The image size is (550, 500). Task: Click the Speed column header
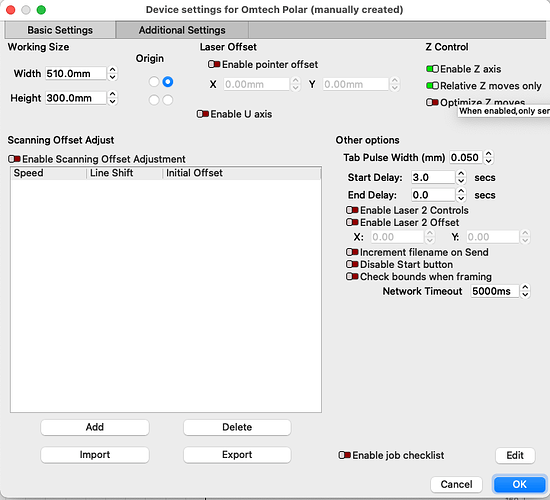49,173
